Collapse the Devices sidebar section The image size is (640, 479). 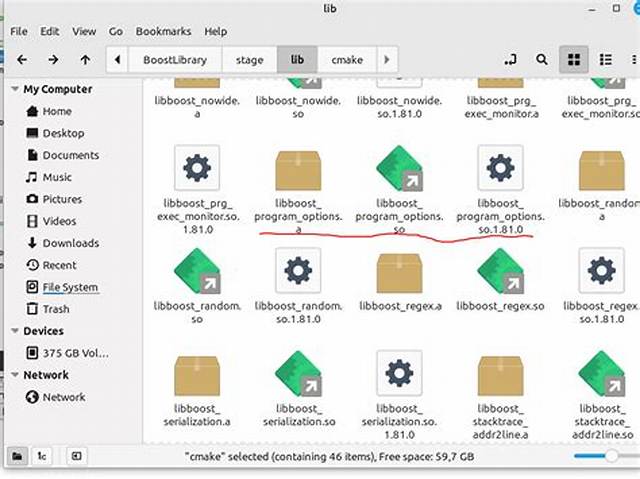[x=15, y=331]
